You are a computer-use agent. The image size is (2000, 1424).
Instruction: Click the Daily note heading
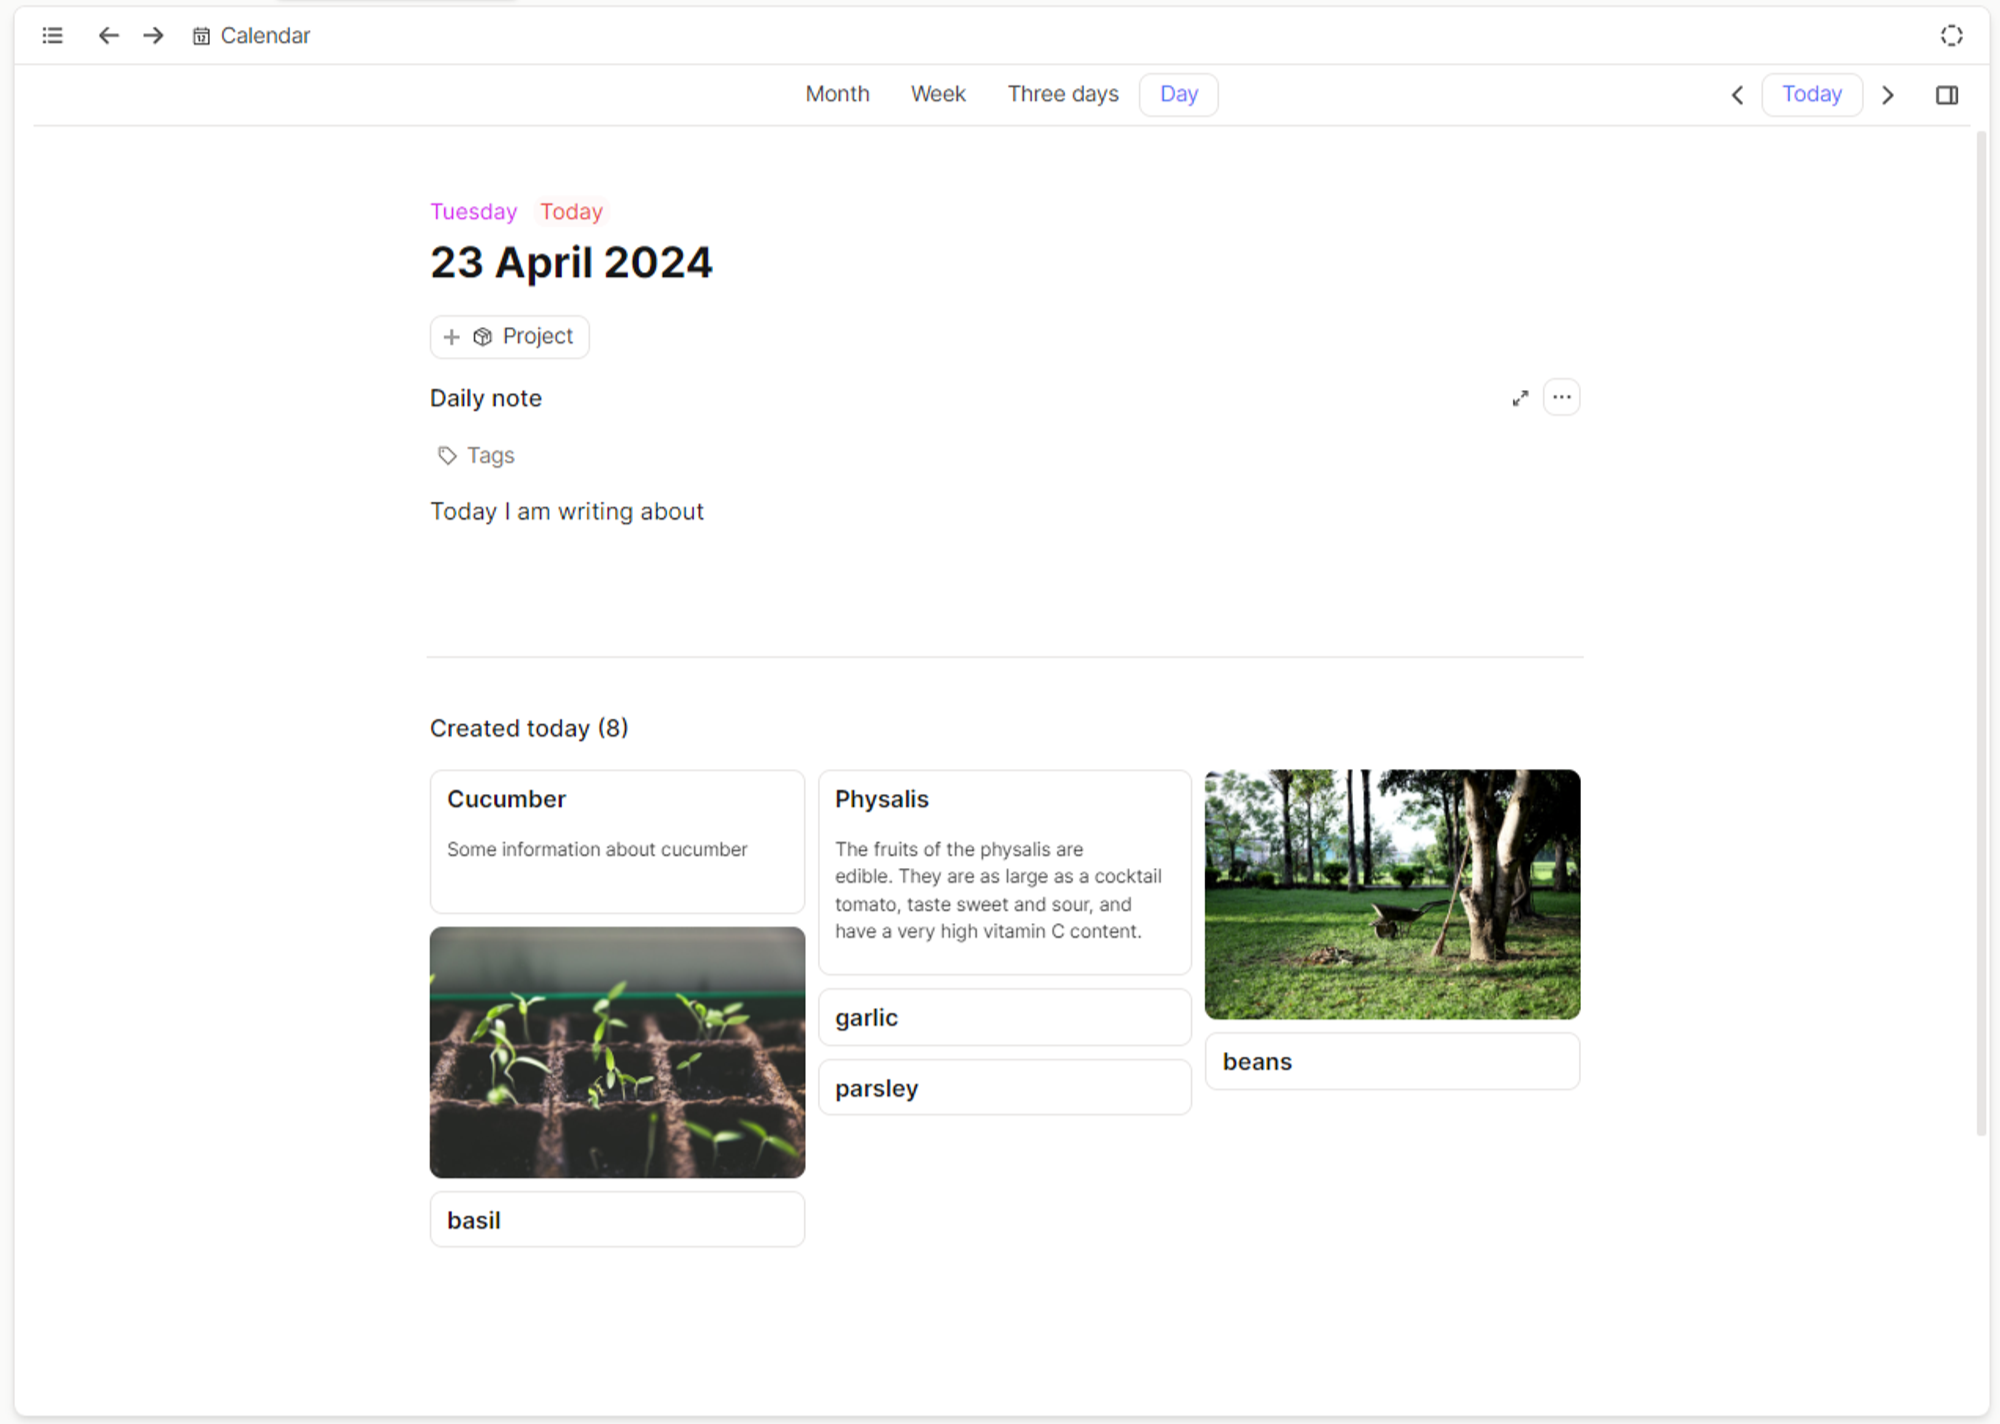tap(486, 398)
